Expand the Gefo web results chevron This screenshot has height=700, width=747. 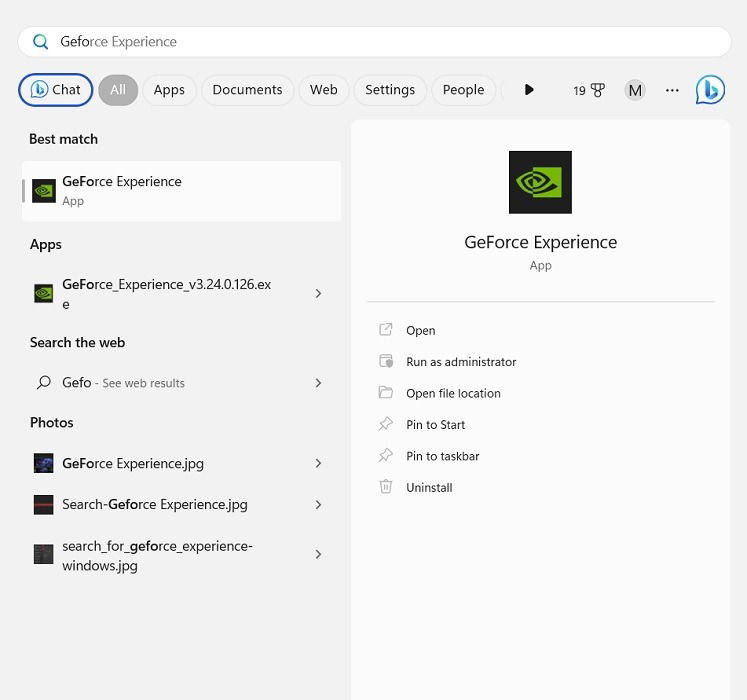tap(318, 383)
